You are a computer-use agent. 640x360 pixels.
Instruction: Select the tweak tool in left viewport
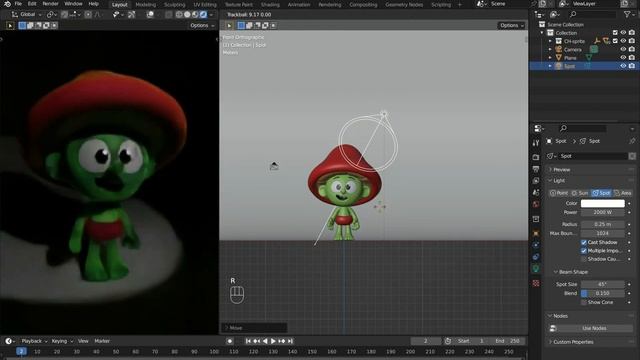pyautogui.click(x=10, y=26)
